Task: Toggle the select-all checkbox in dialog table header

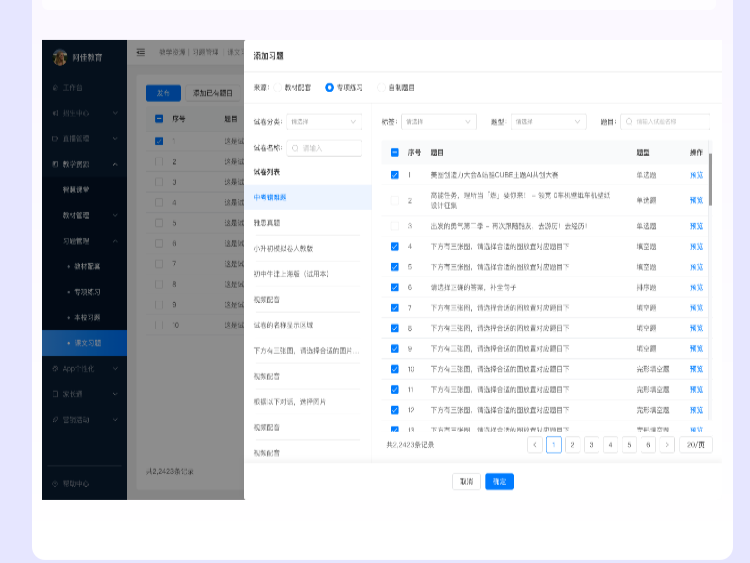Action: click(x=394, y=153)
